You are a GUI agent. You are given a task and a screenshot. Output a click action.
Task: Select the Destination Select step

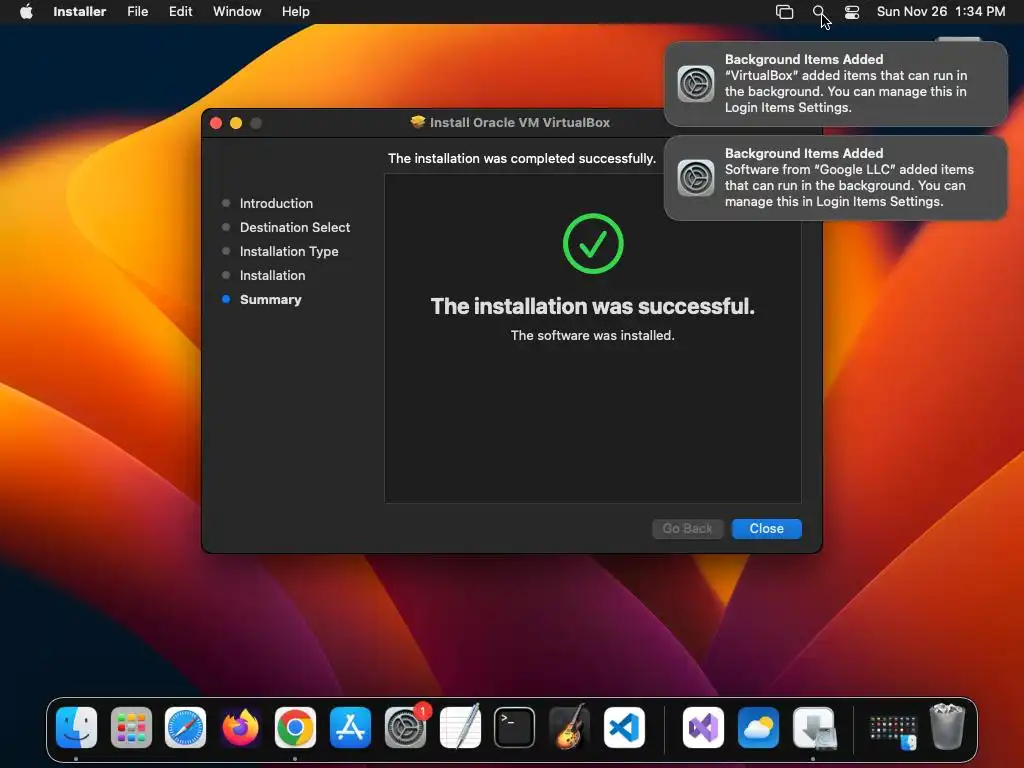coord(295,227)
